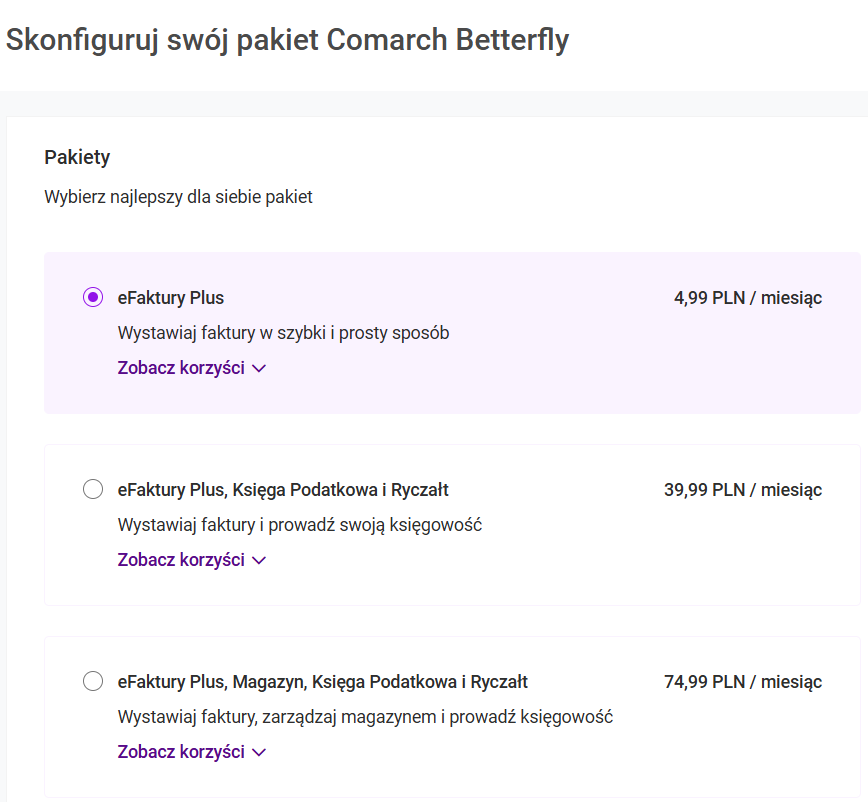Viewport: 868px width, 802px height.
Task: Click "Wystawiaj faktury i prowadź swoją księgowość" description
Action: click(300, 524)
